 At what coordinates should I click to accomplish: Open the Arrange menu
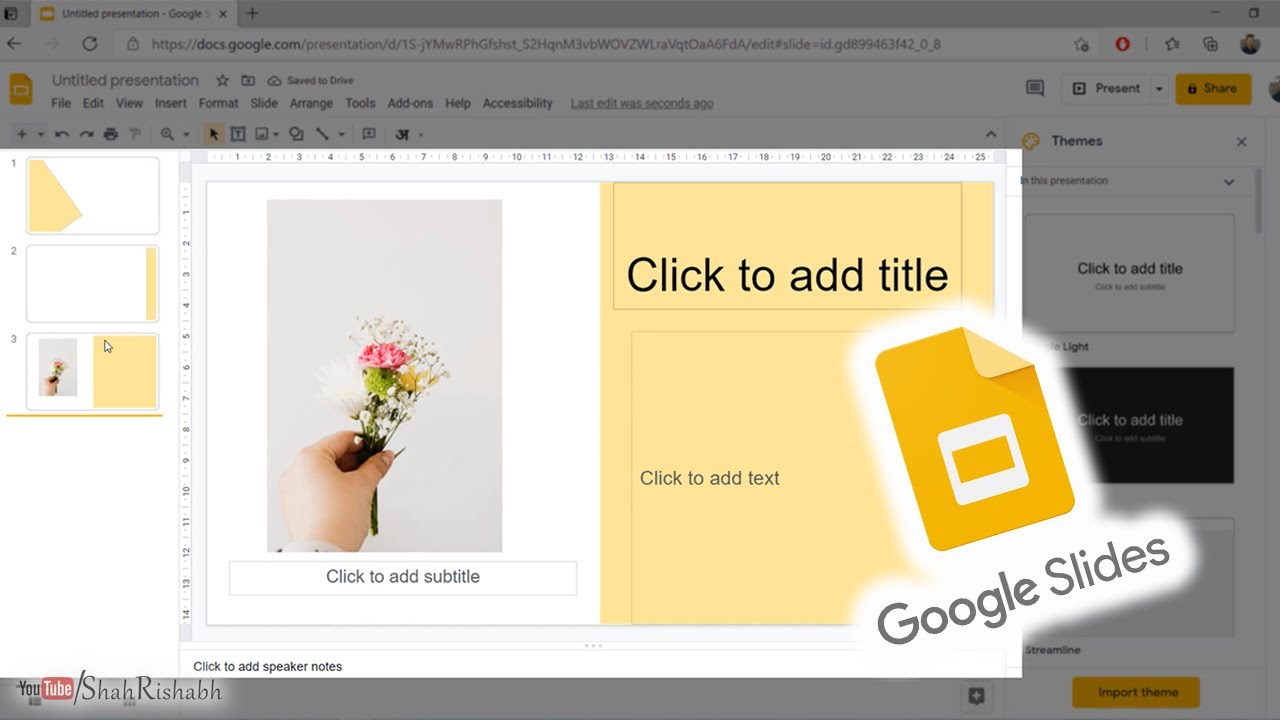(311, 103)
